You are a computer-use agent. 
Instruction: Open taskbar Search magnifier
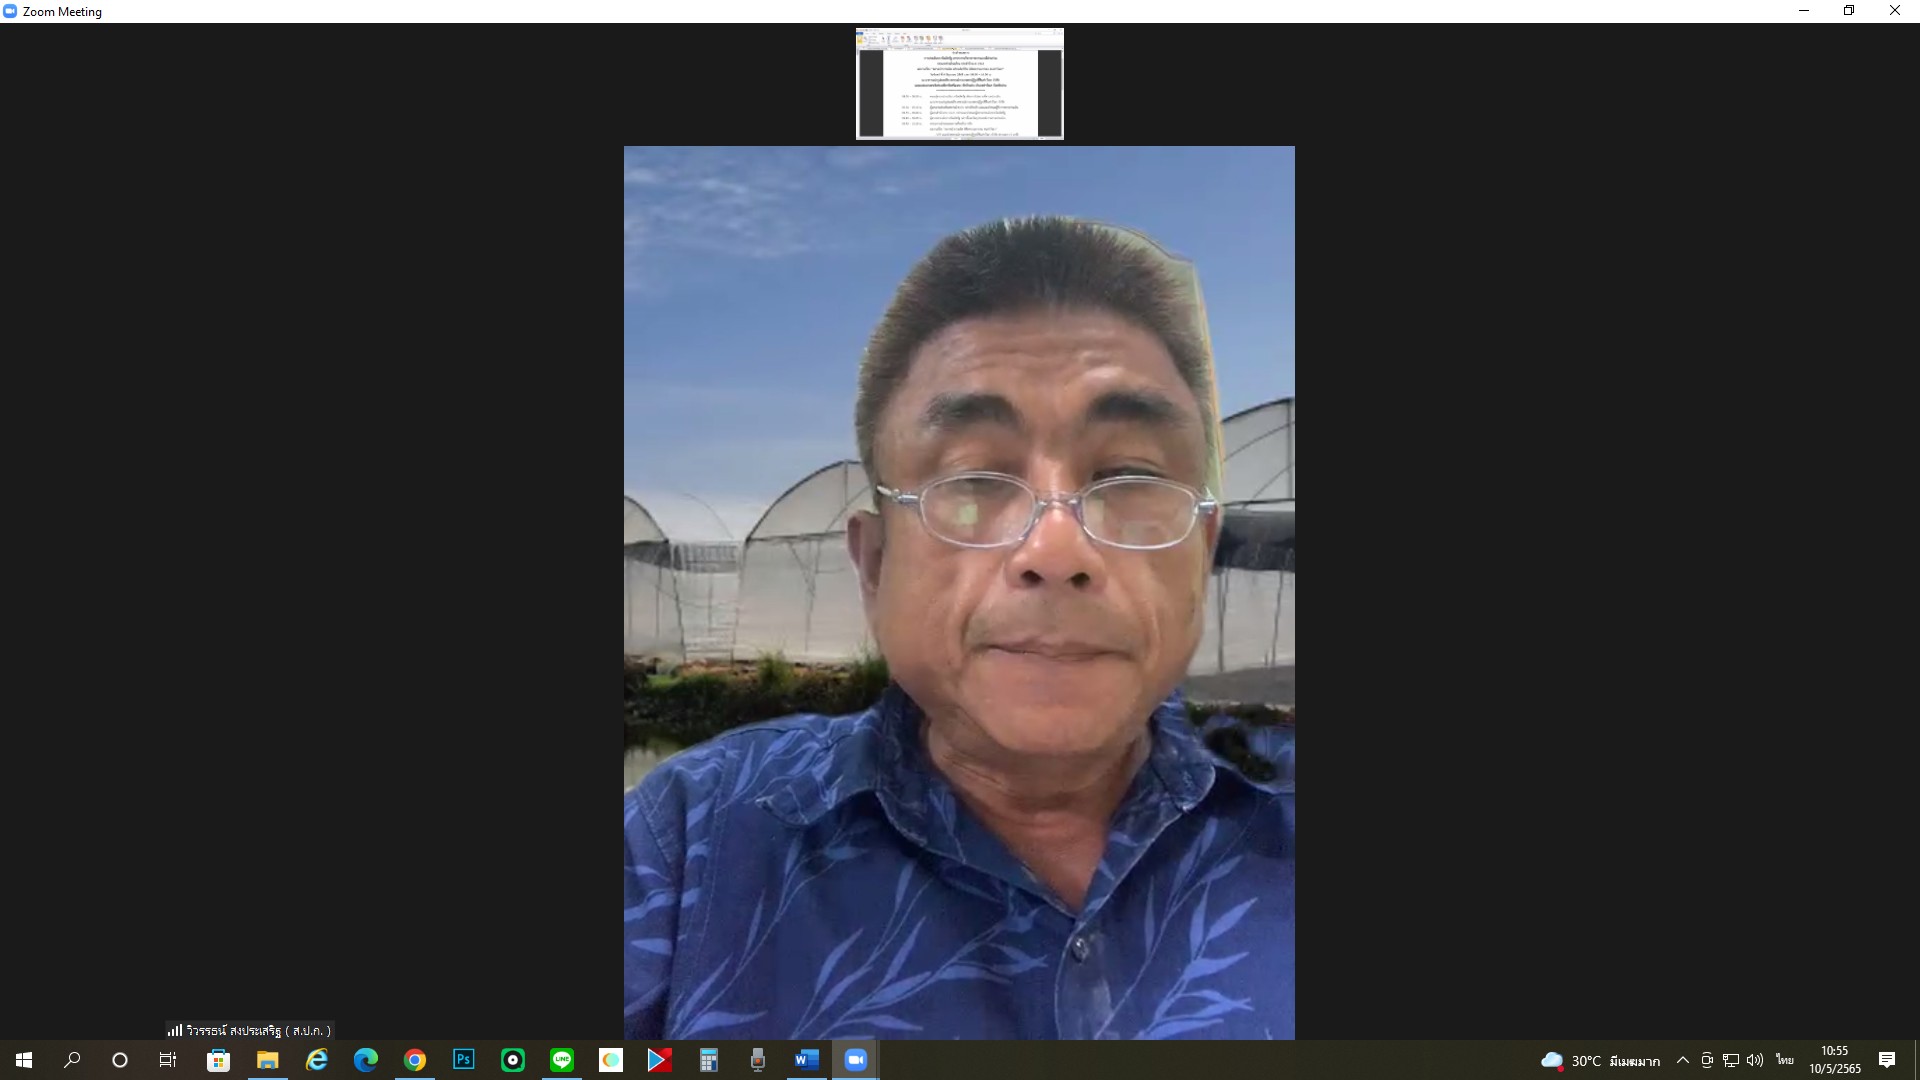click(72, 1060)
